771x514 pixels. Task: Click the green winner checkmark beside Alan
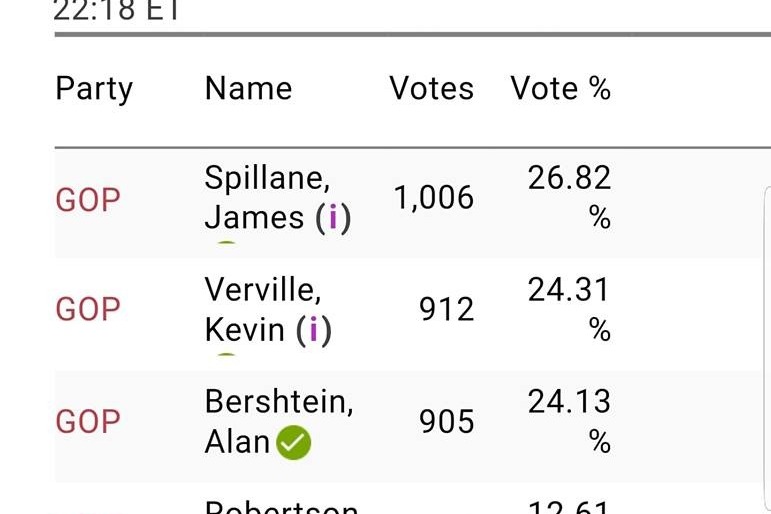294,442
